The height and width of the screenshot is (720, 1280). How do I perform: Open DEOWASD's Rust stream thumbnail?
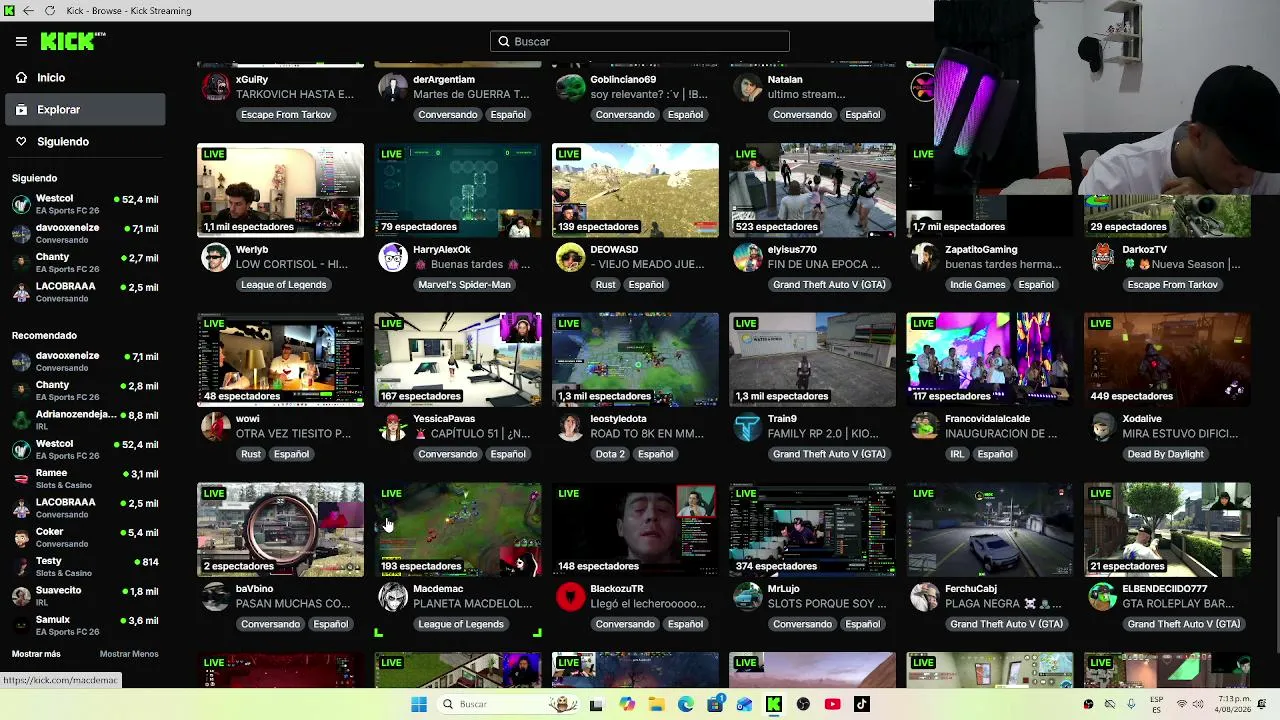(635, 190)
